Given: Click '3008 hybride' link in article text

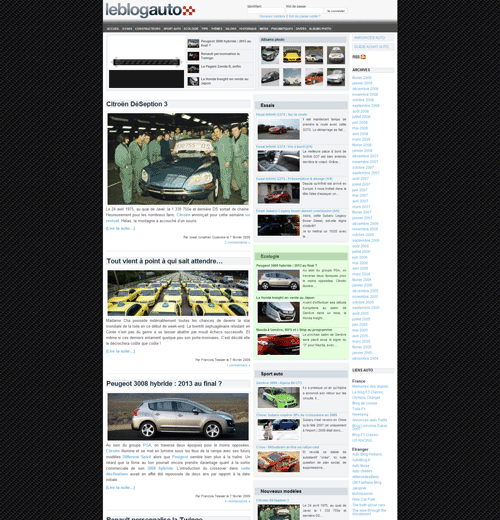Looking at the screenshot, I should [160, 468].
